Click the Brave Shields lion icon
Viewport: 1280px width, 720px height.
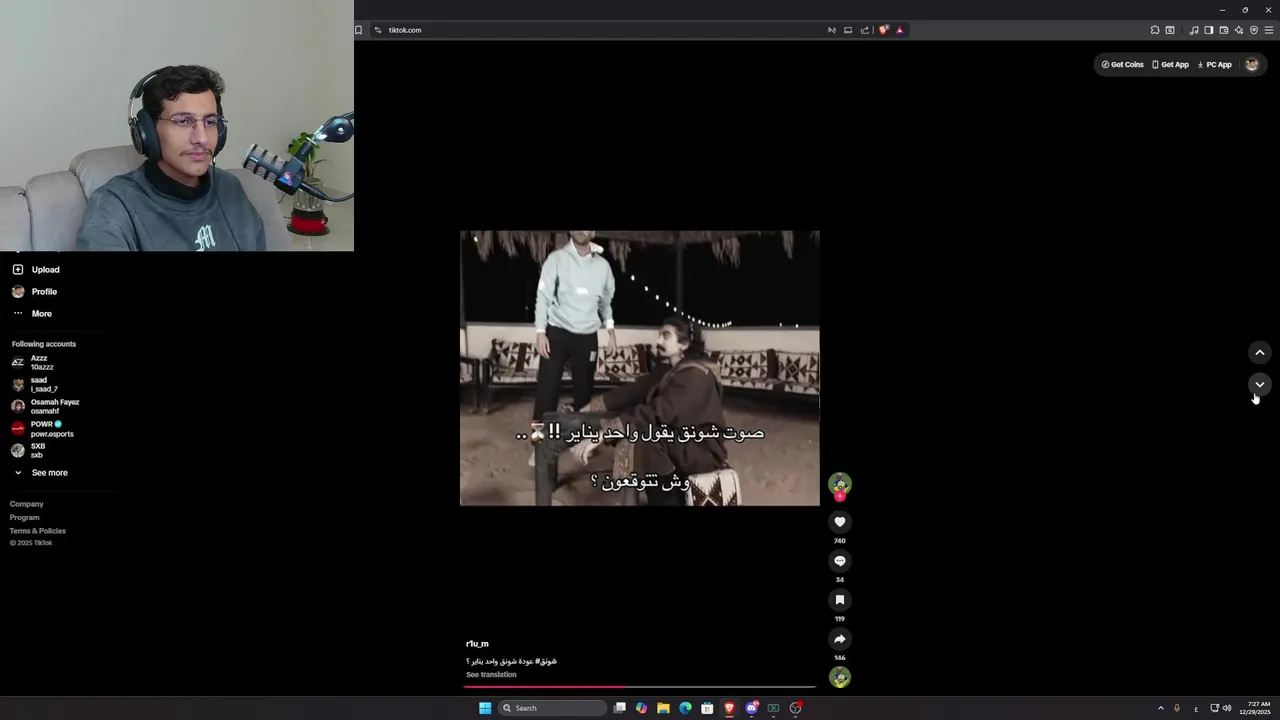(883, 30)
